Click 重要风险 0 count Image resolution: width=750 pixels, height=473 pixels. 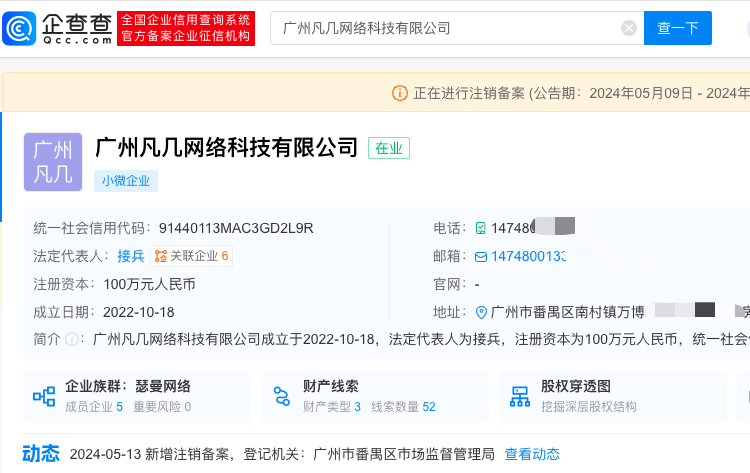162,407
